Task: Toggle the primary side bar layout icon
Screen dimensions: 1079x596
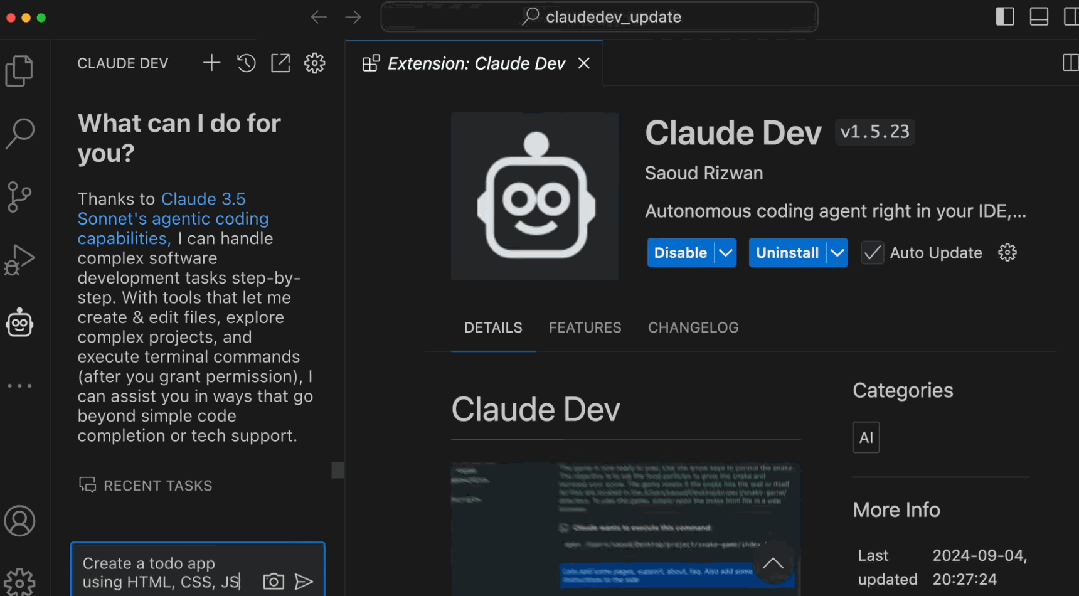Action: point(1005,17)
